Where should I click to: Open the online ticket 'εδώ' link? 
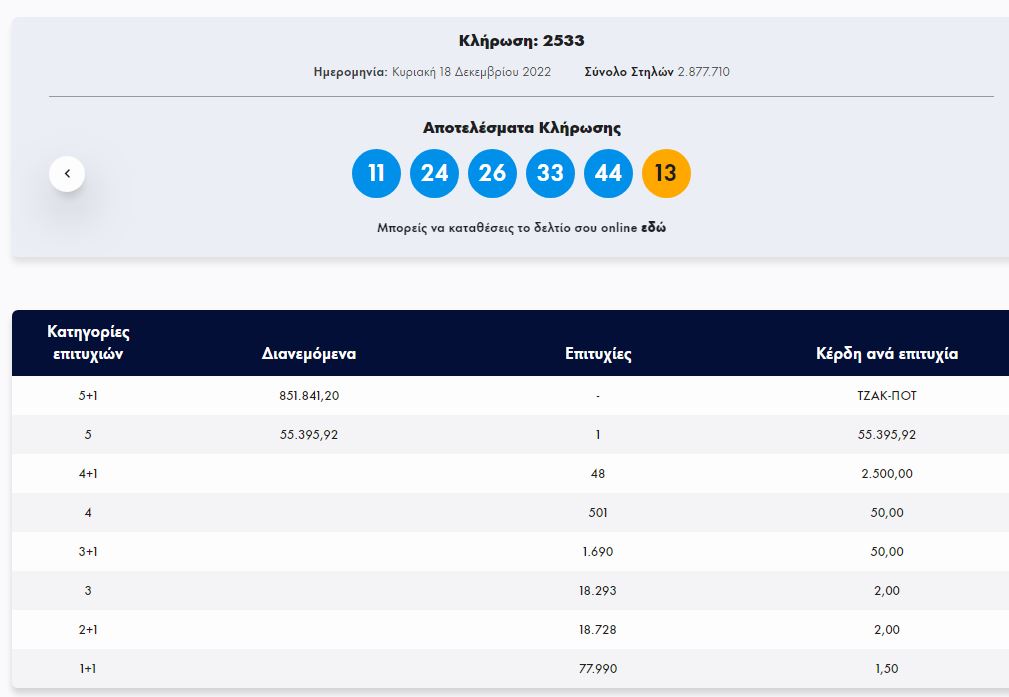pos(653,228)
